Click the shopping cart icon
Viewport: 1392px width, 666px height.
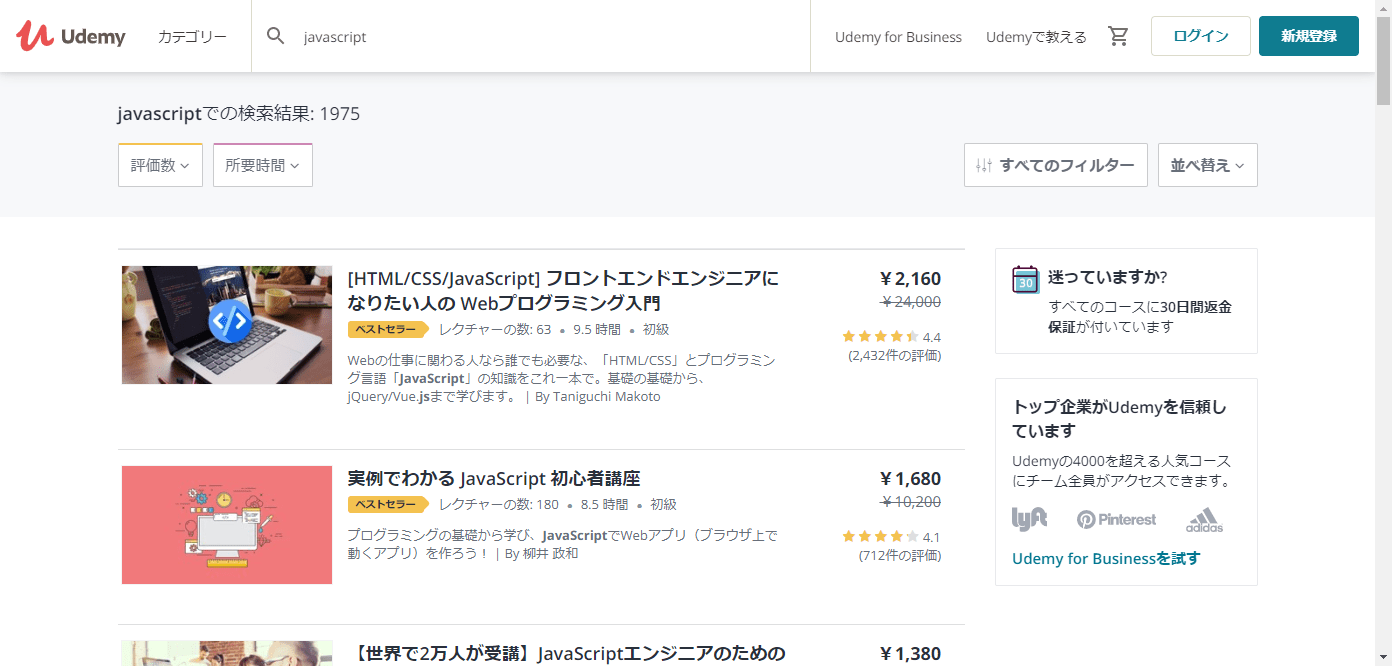[x=1118, y=35]
